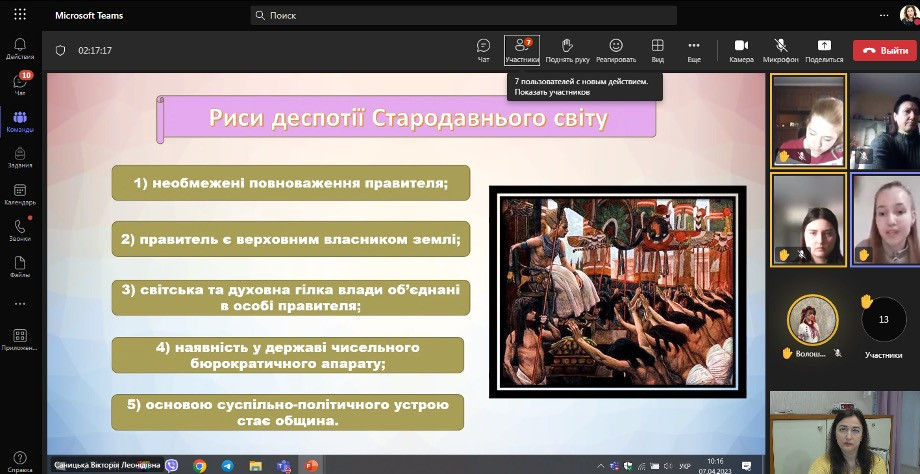Screen dimensions: 920x474
Task: Raise hand with Поднять руку
Action: 567,51
